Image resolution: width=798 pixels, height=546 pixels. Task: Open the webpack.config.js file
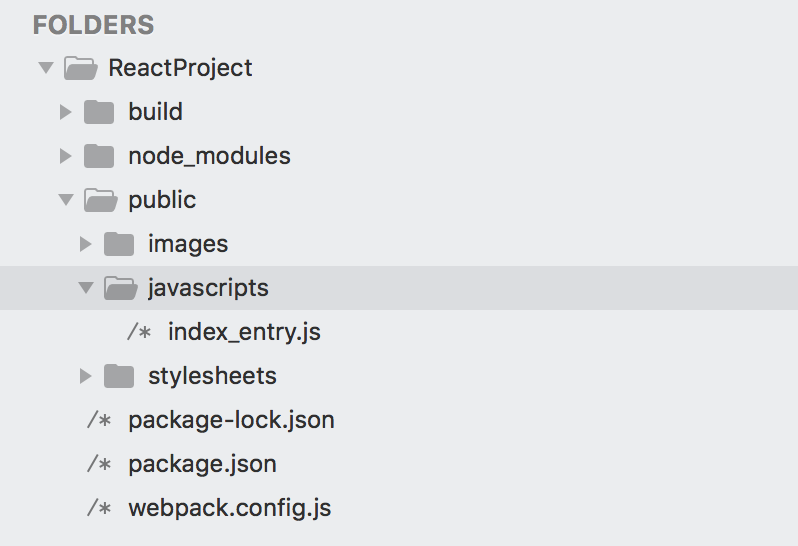(230, 508)
